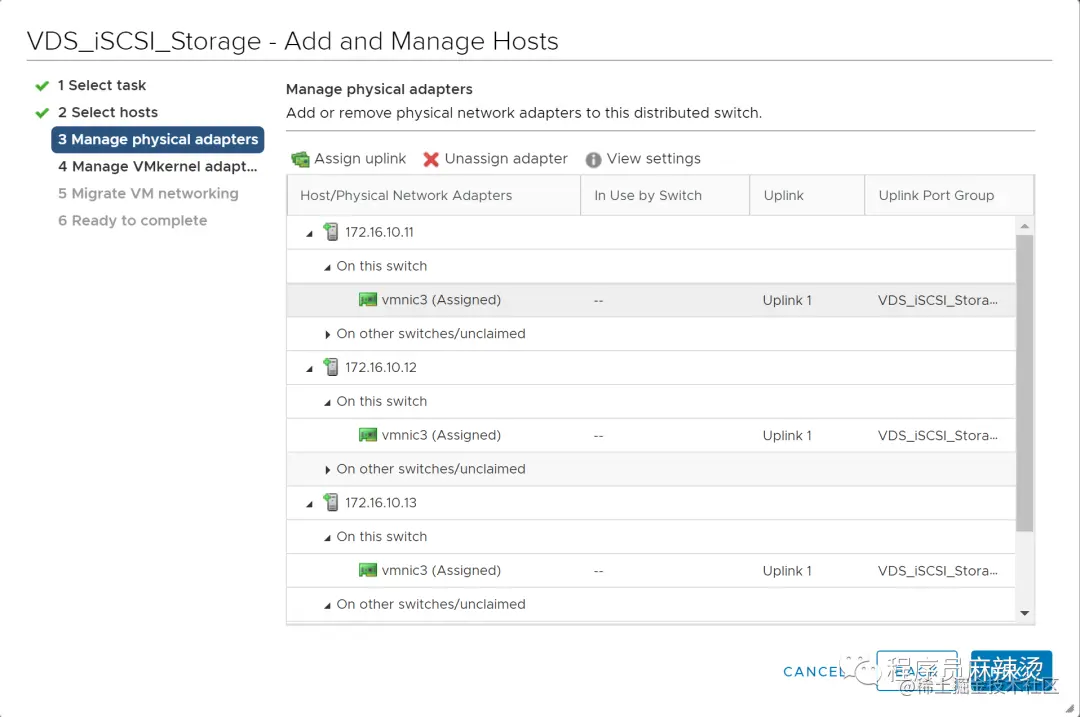Click the 172.16.10.13 host name

pyautogui.click(x=381, y=503)
